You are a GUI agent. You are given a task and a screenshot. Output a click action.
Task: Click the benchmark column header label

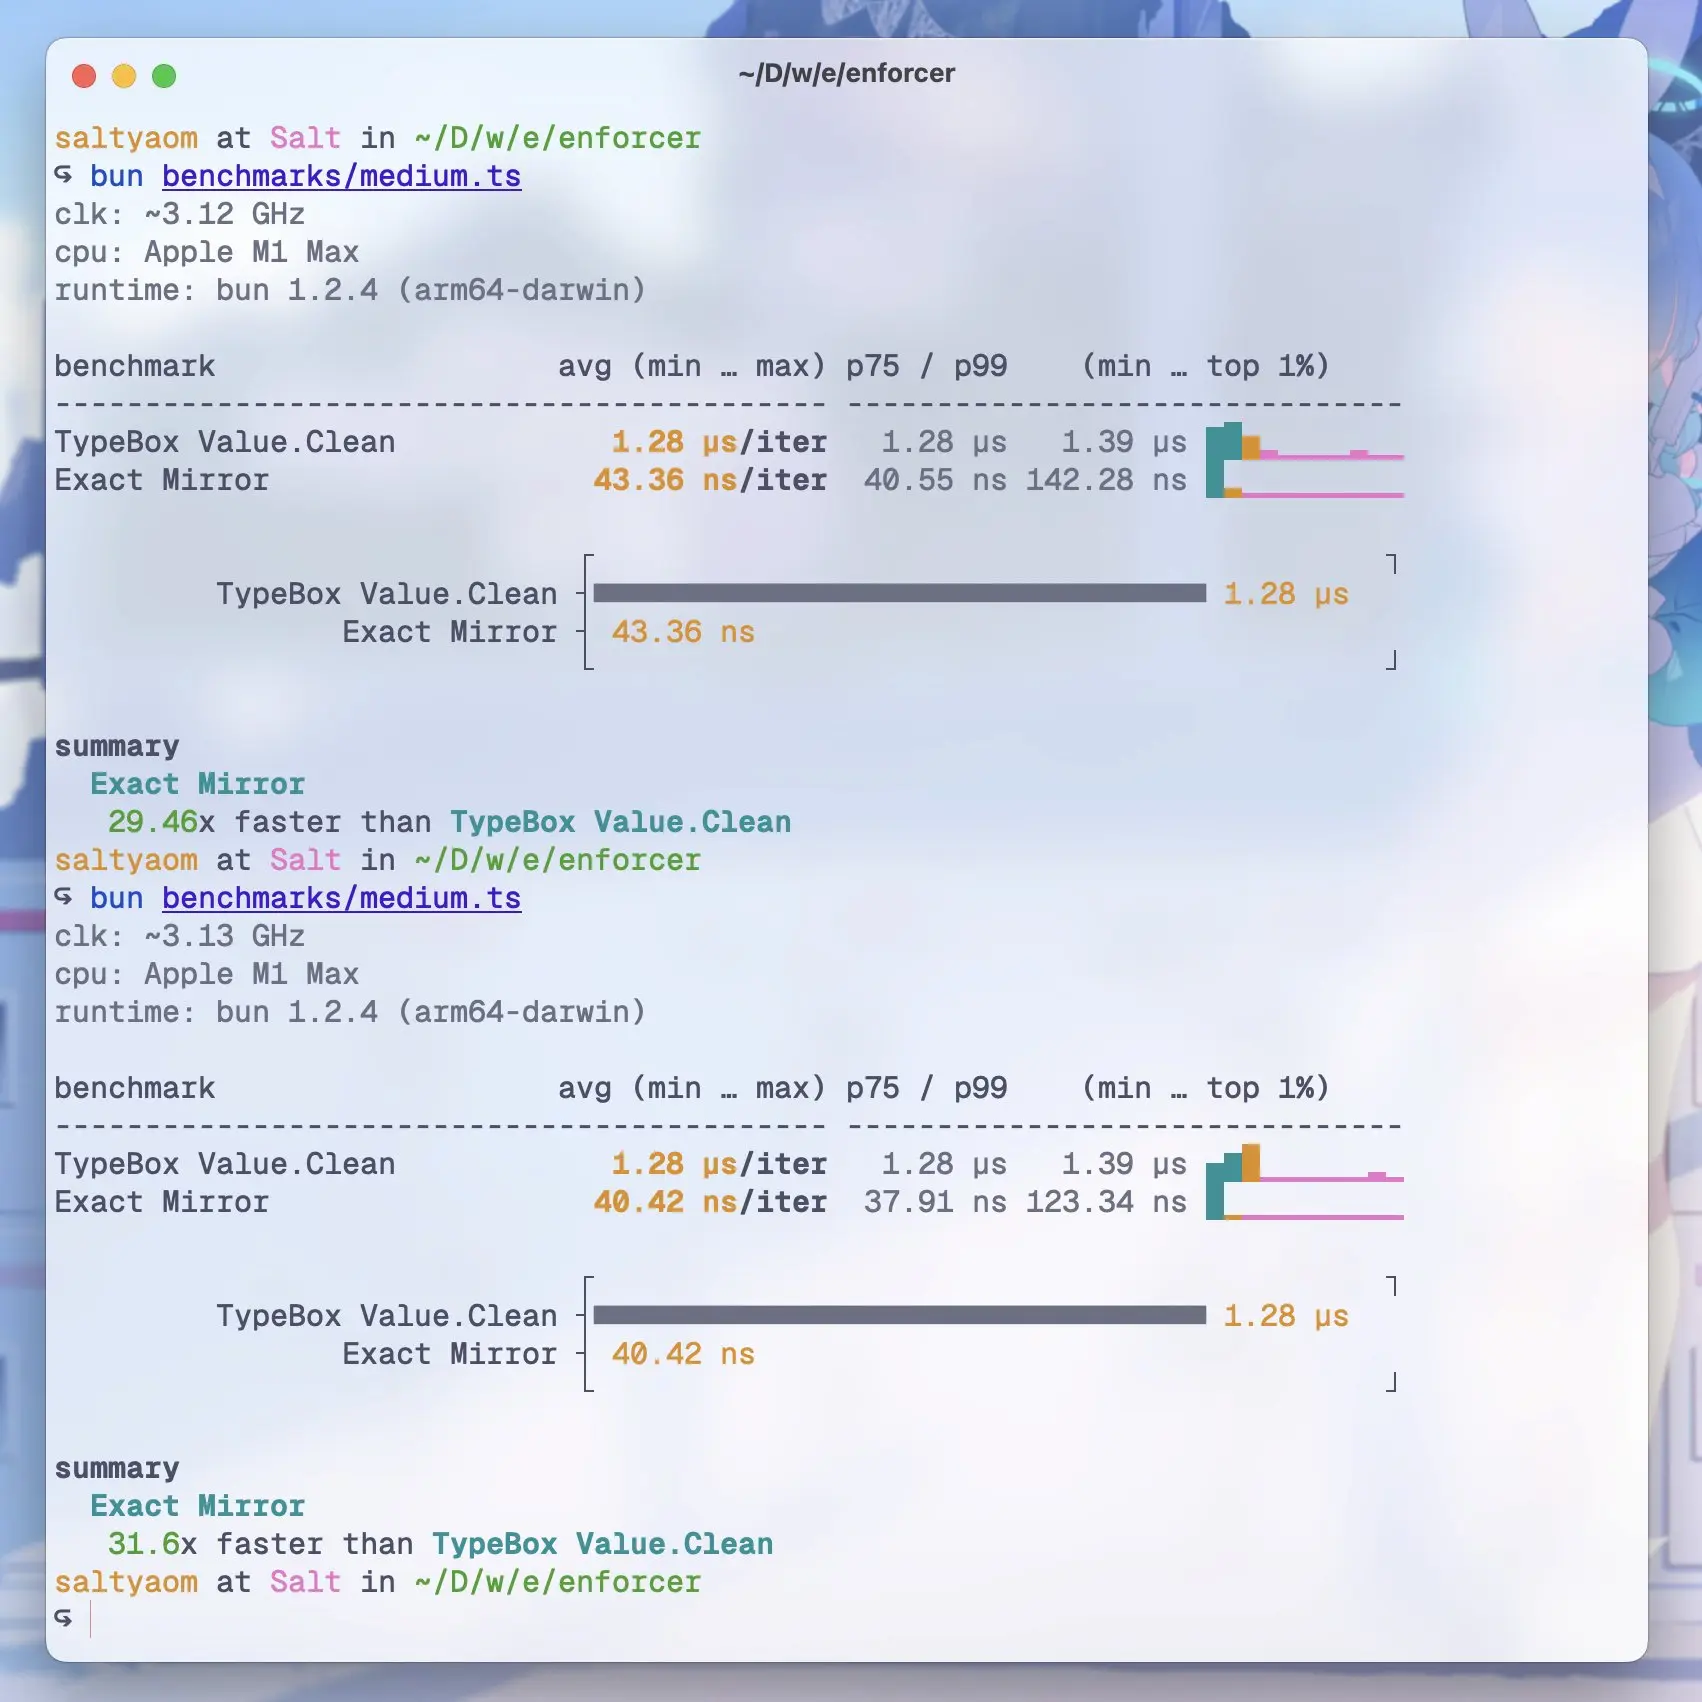[x=136, y=366]
